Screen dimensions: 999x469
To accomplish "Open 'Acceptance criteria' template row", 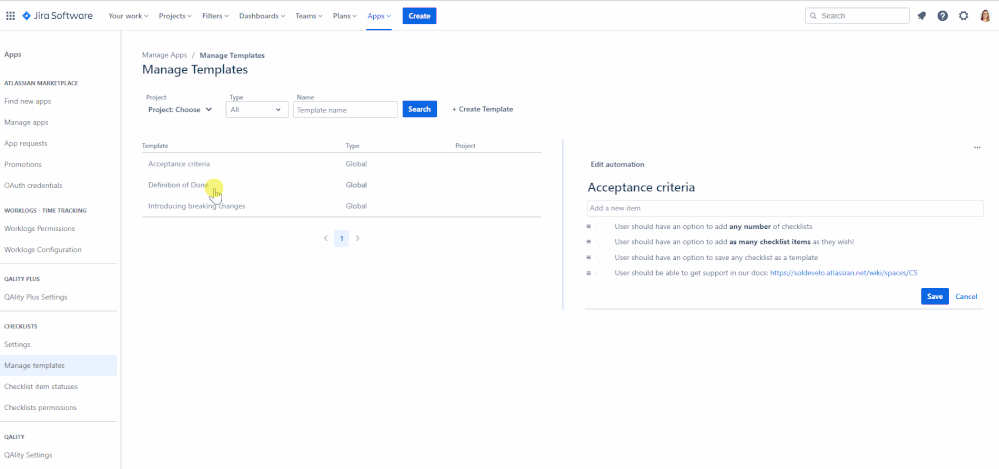I will (x=341, y=164).
